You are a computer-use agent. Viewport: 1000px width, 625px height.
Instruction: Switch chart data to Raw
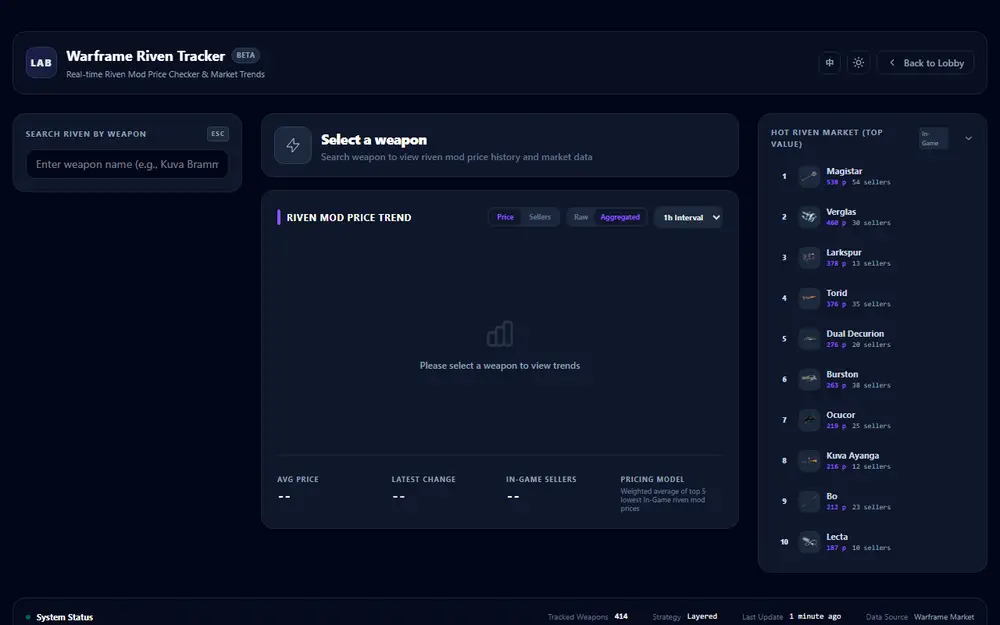point(581,217)
